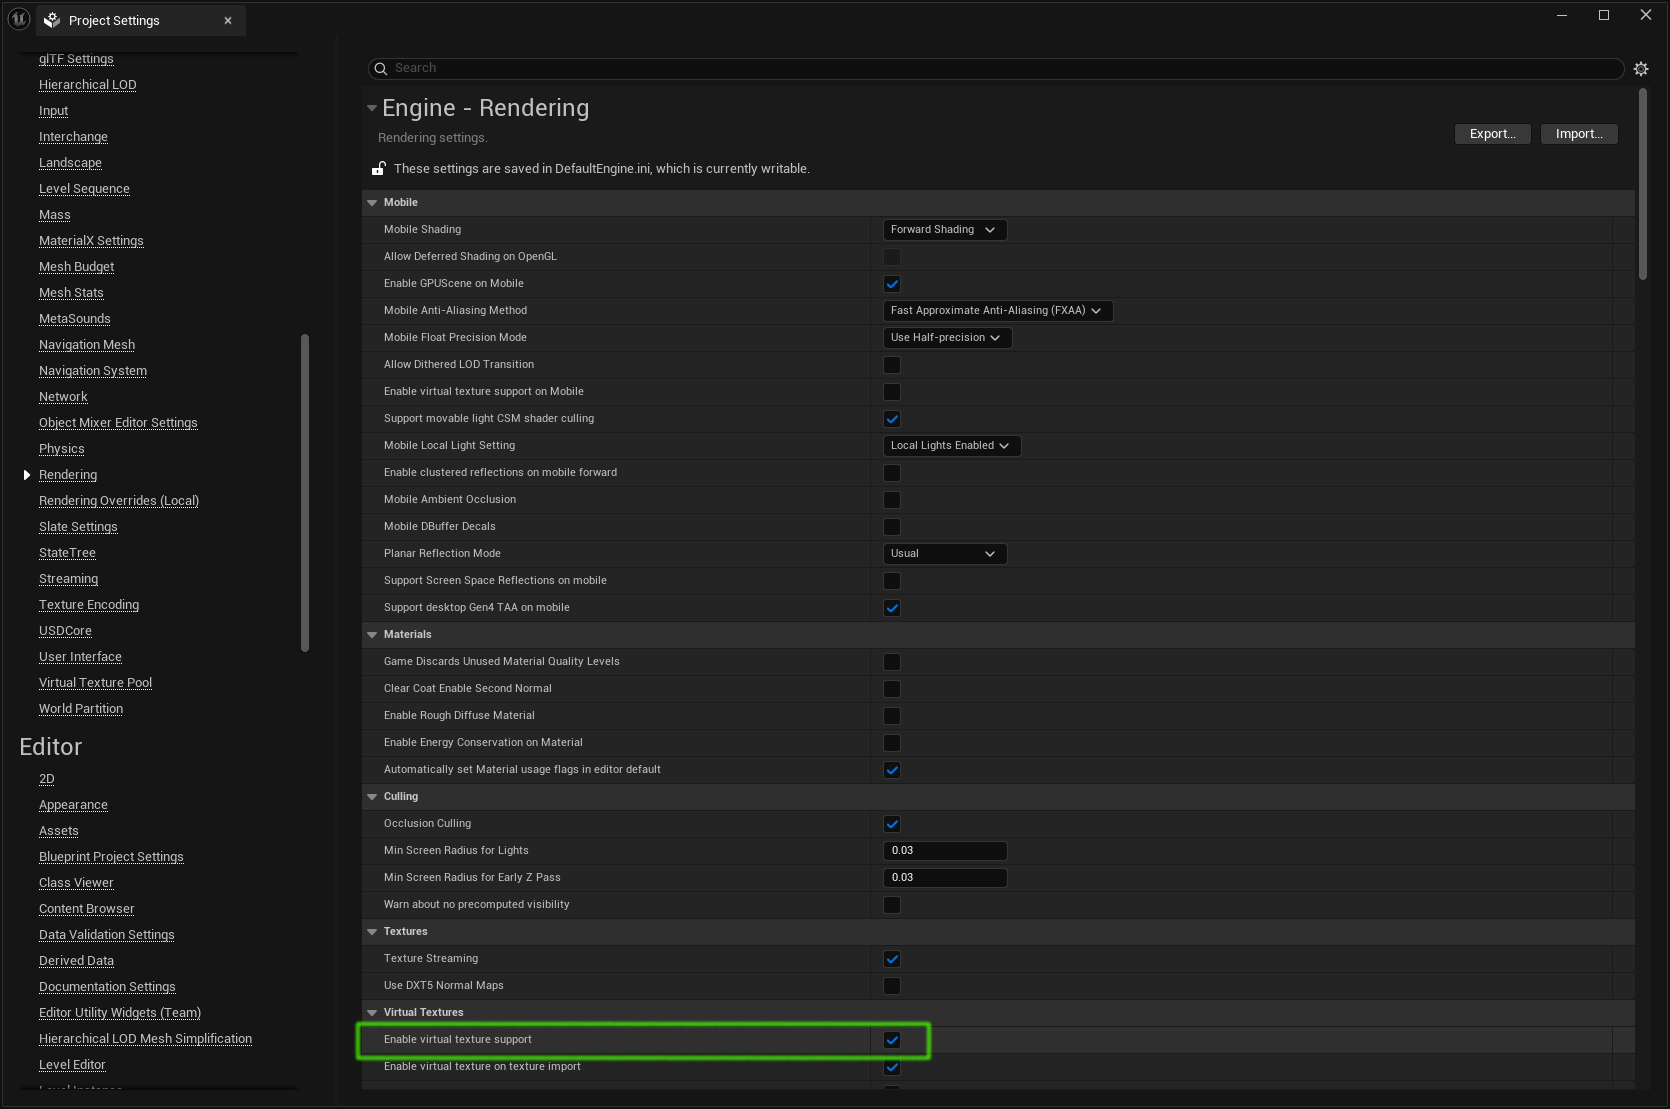
Task: Enable Energy Conservation on Material
Action: click(892, 743)
